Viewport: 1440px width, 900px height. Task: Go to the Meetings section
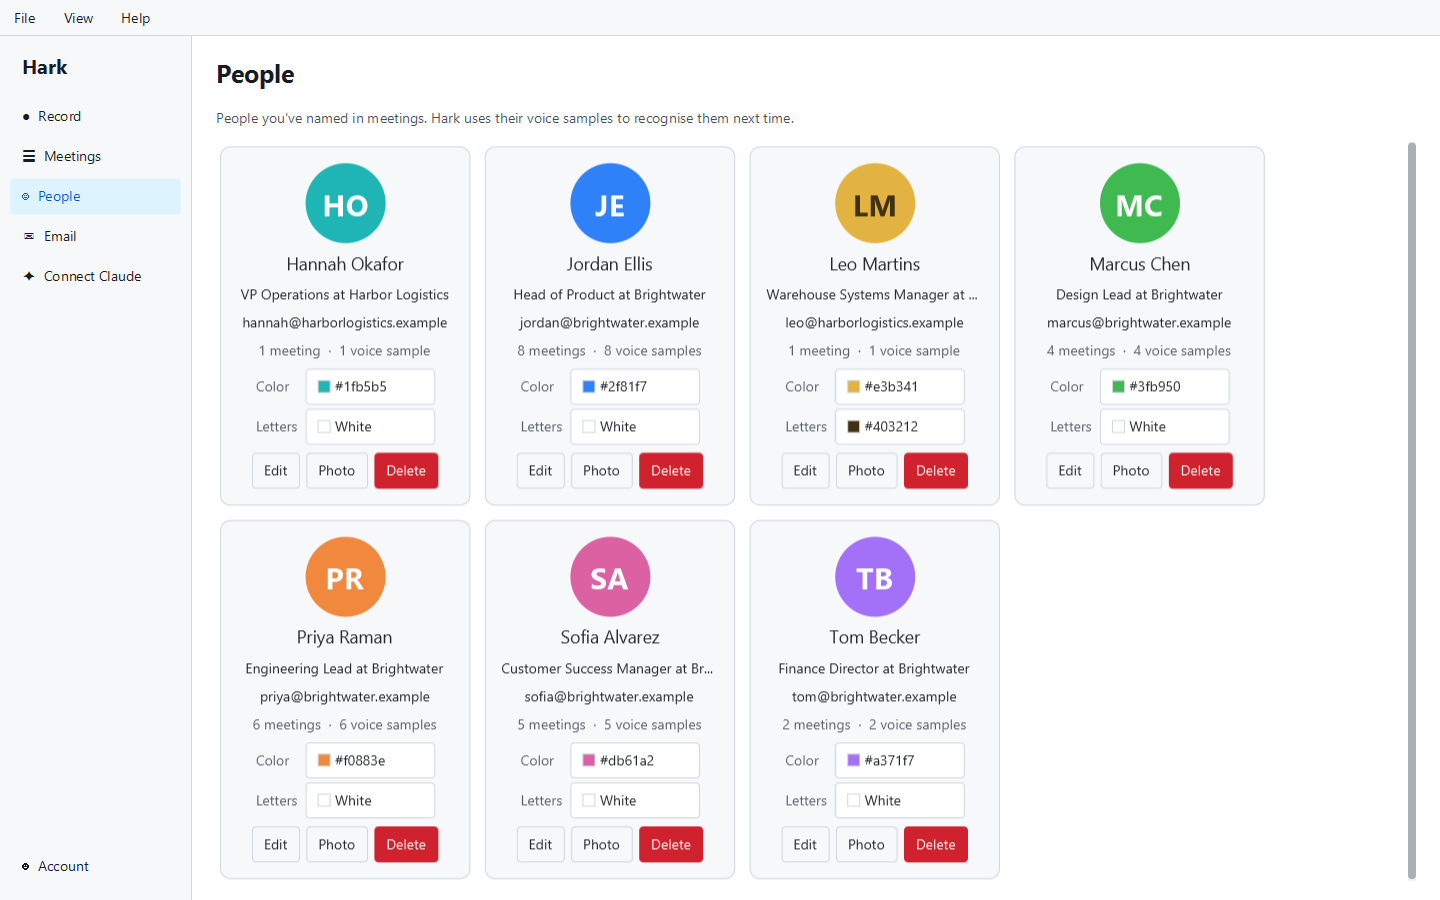pyautogui.click(x=96, y=156)
